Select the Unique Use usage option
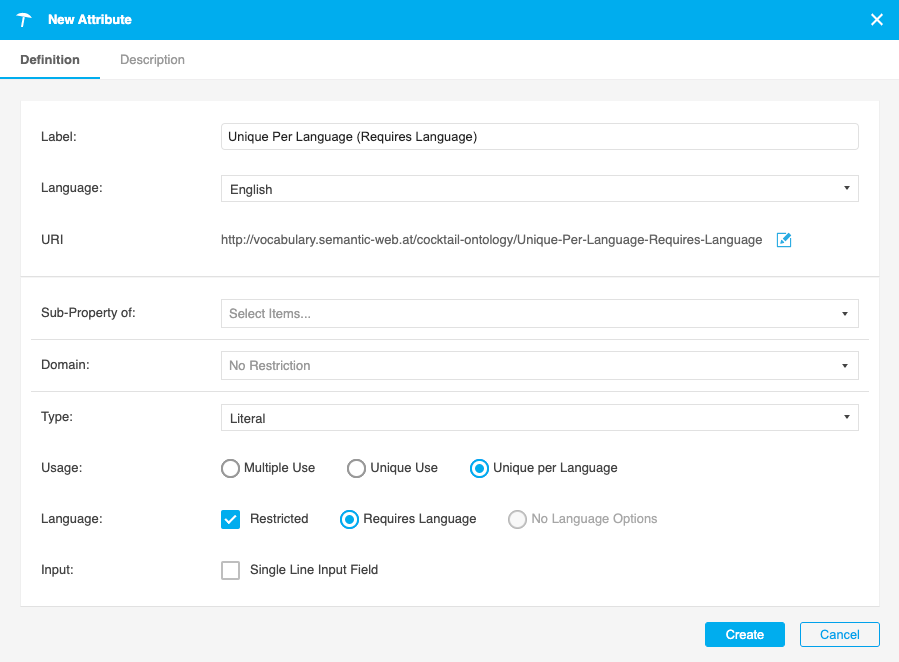This screenshot has height=662, width=899. pos(356,468)
